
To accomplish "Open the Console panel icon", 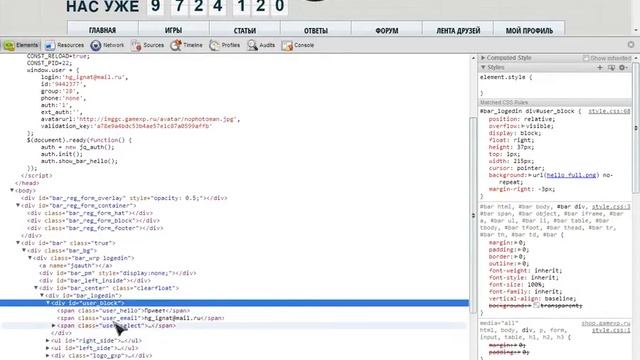I will (287, 45).
